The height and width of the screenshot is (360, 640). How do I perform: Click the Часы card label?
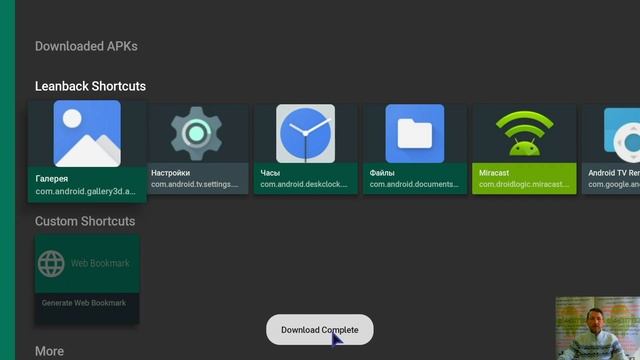coord(270,173)
